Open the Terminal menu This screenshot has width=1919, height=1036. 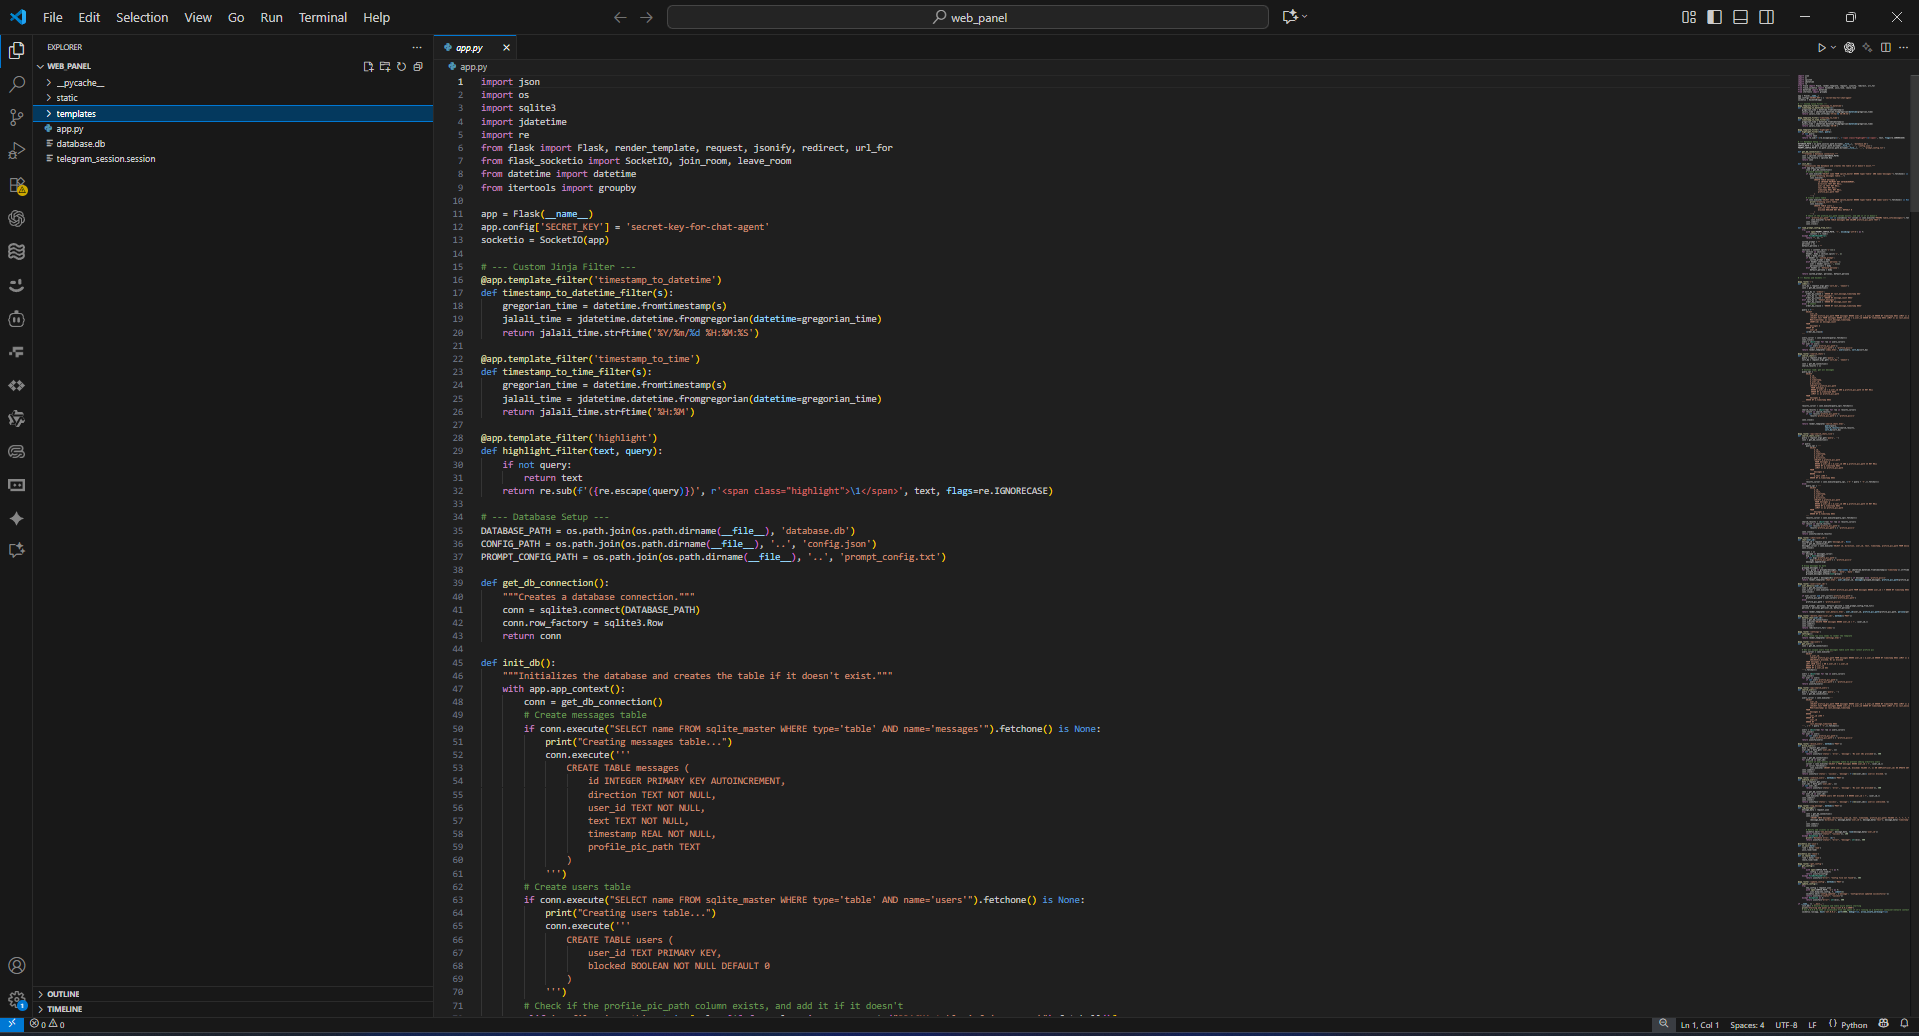coord(322,17)
